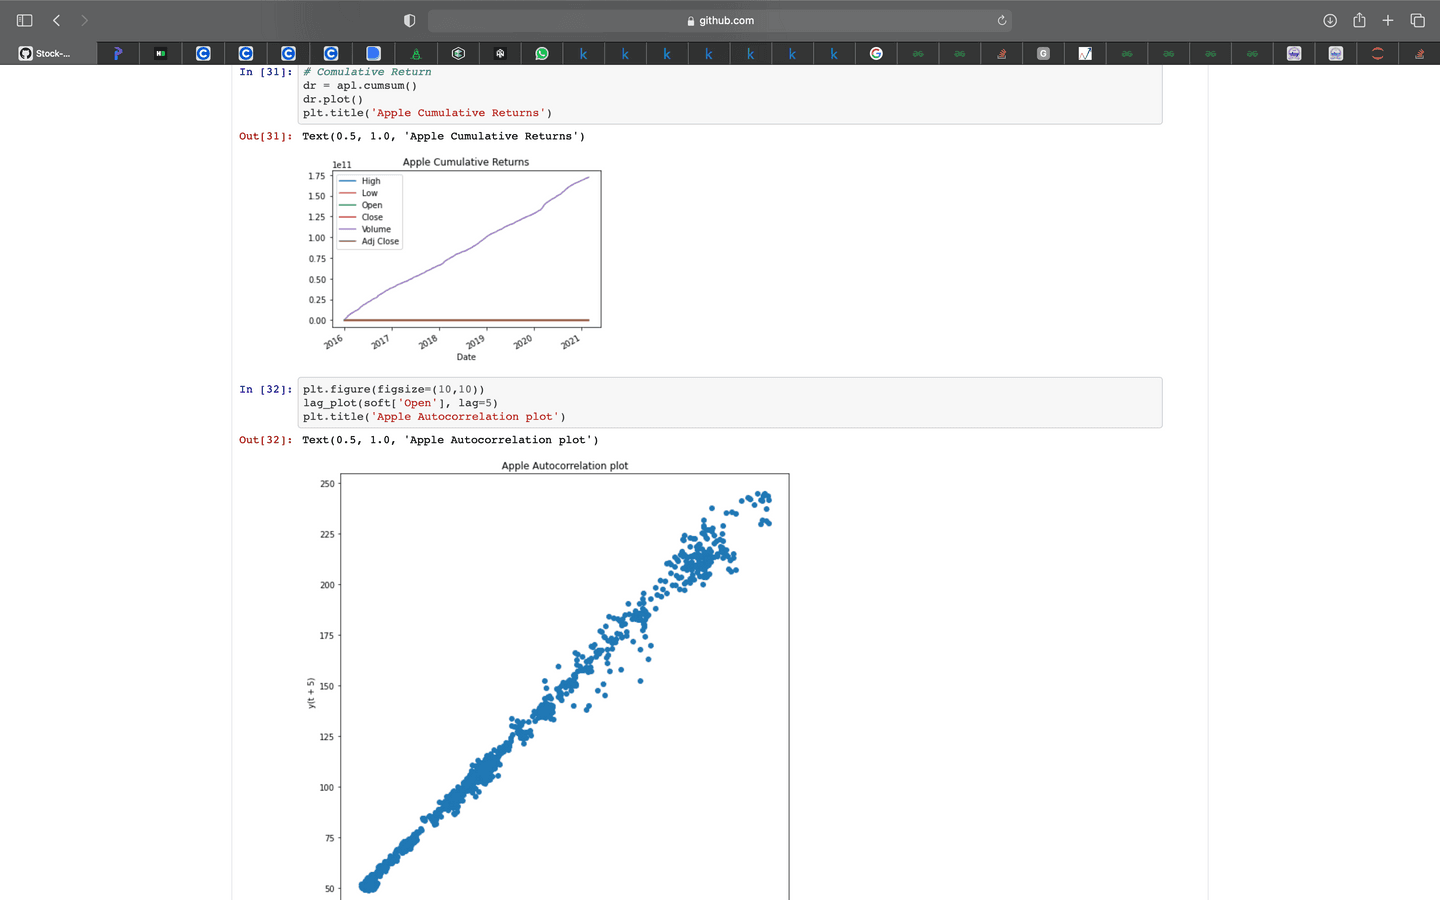The height and width of the screenshot is (900, 1440).
Task: Switch to the black NB icon tab
Action: 160,53
